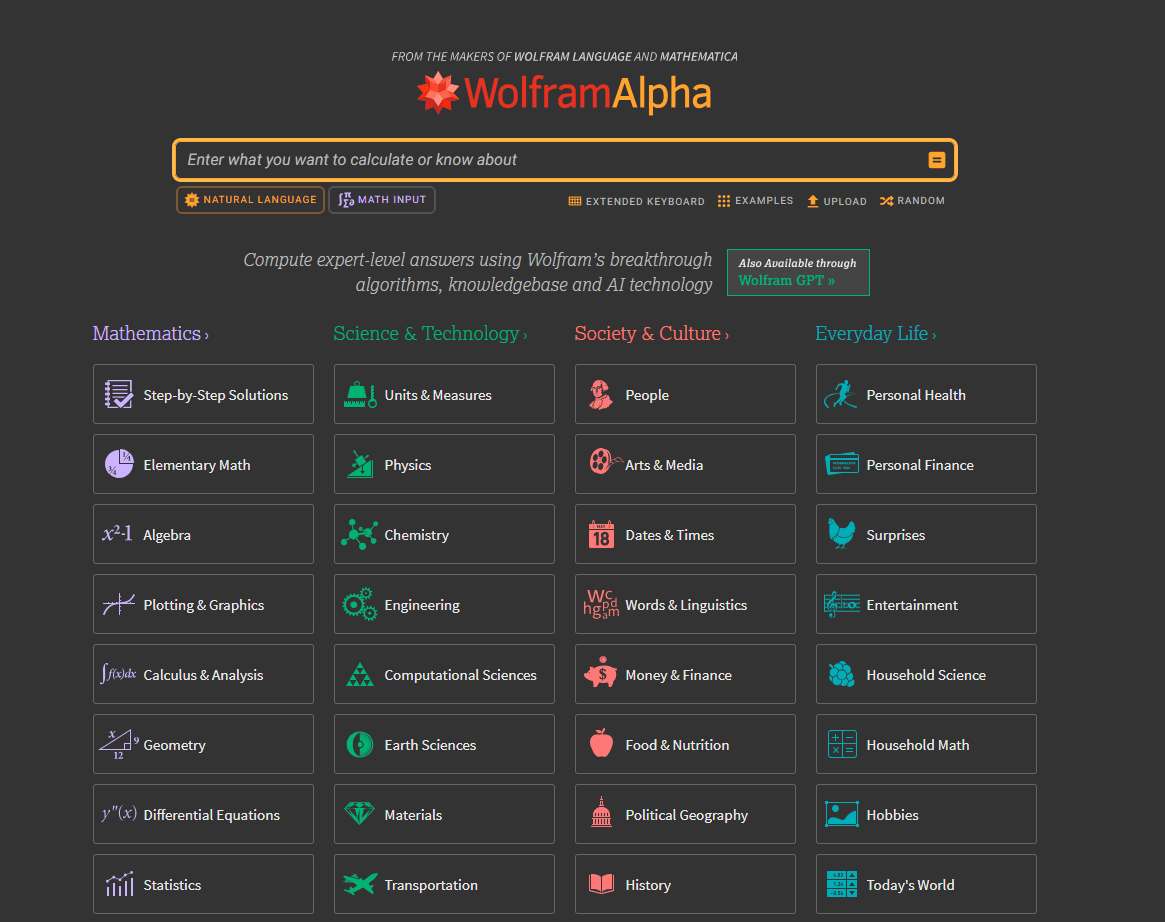Expand the Mathematics category heading
The image size is (1165, 922).
tap(150, 334)
